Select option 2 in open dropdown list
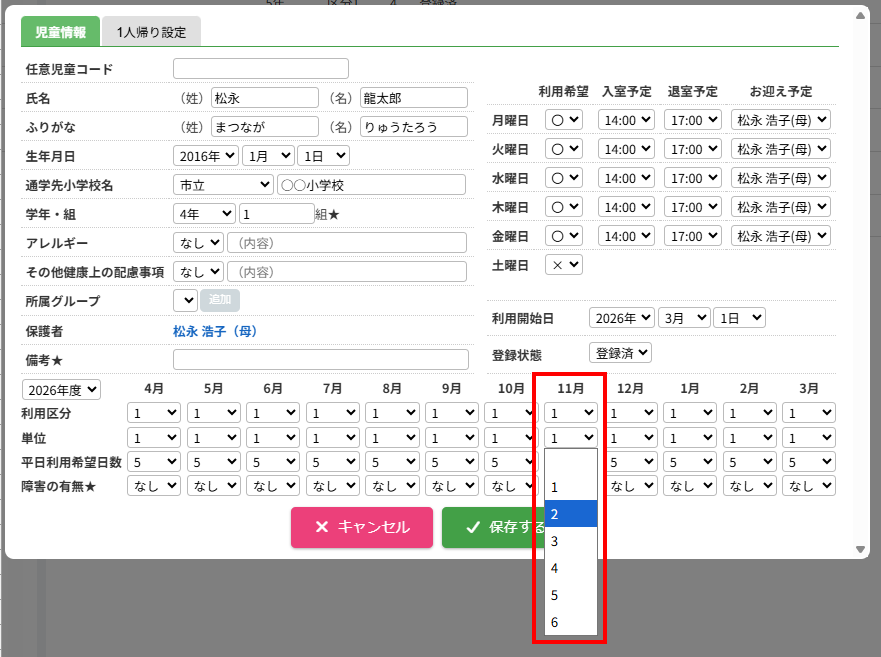The height and width of the screenshot is (657, 881). [x=570, y=514]
